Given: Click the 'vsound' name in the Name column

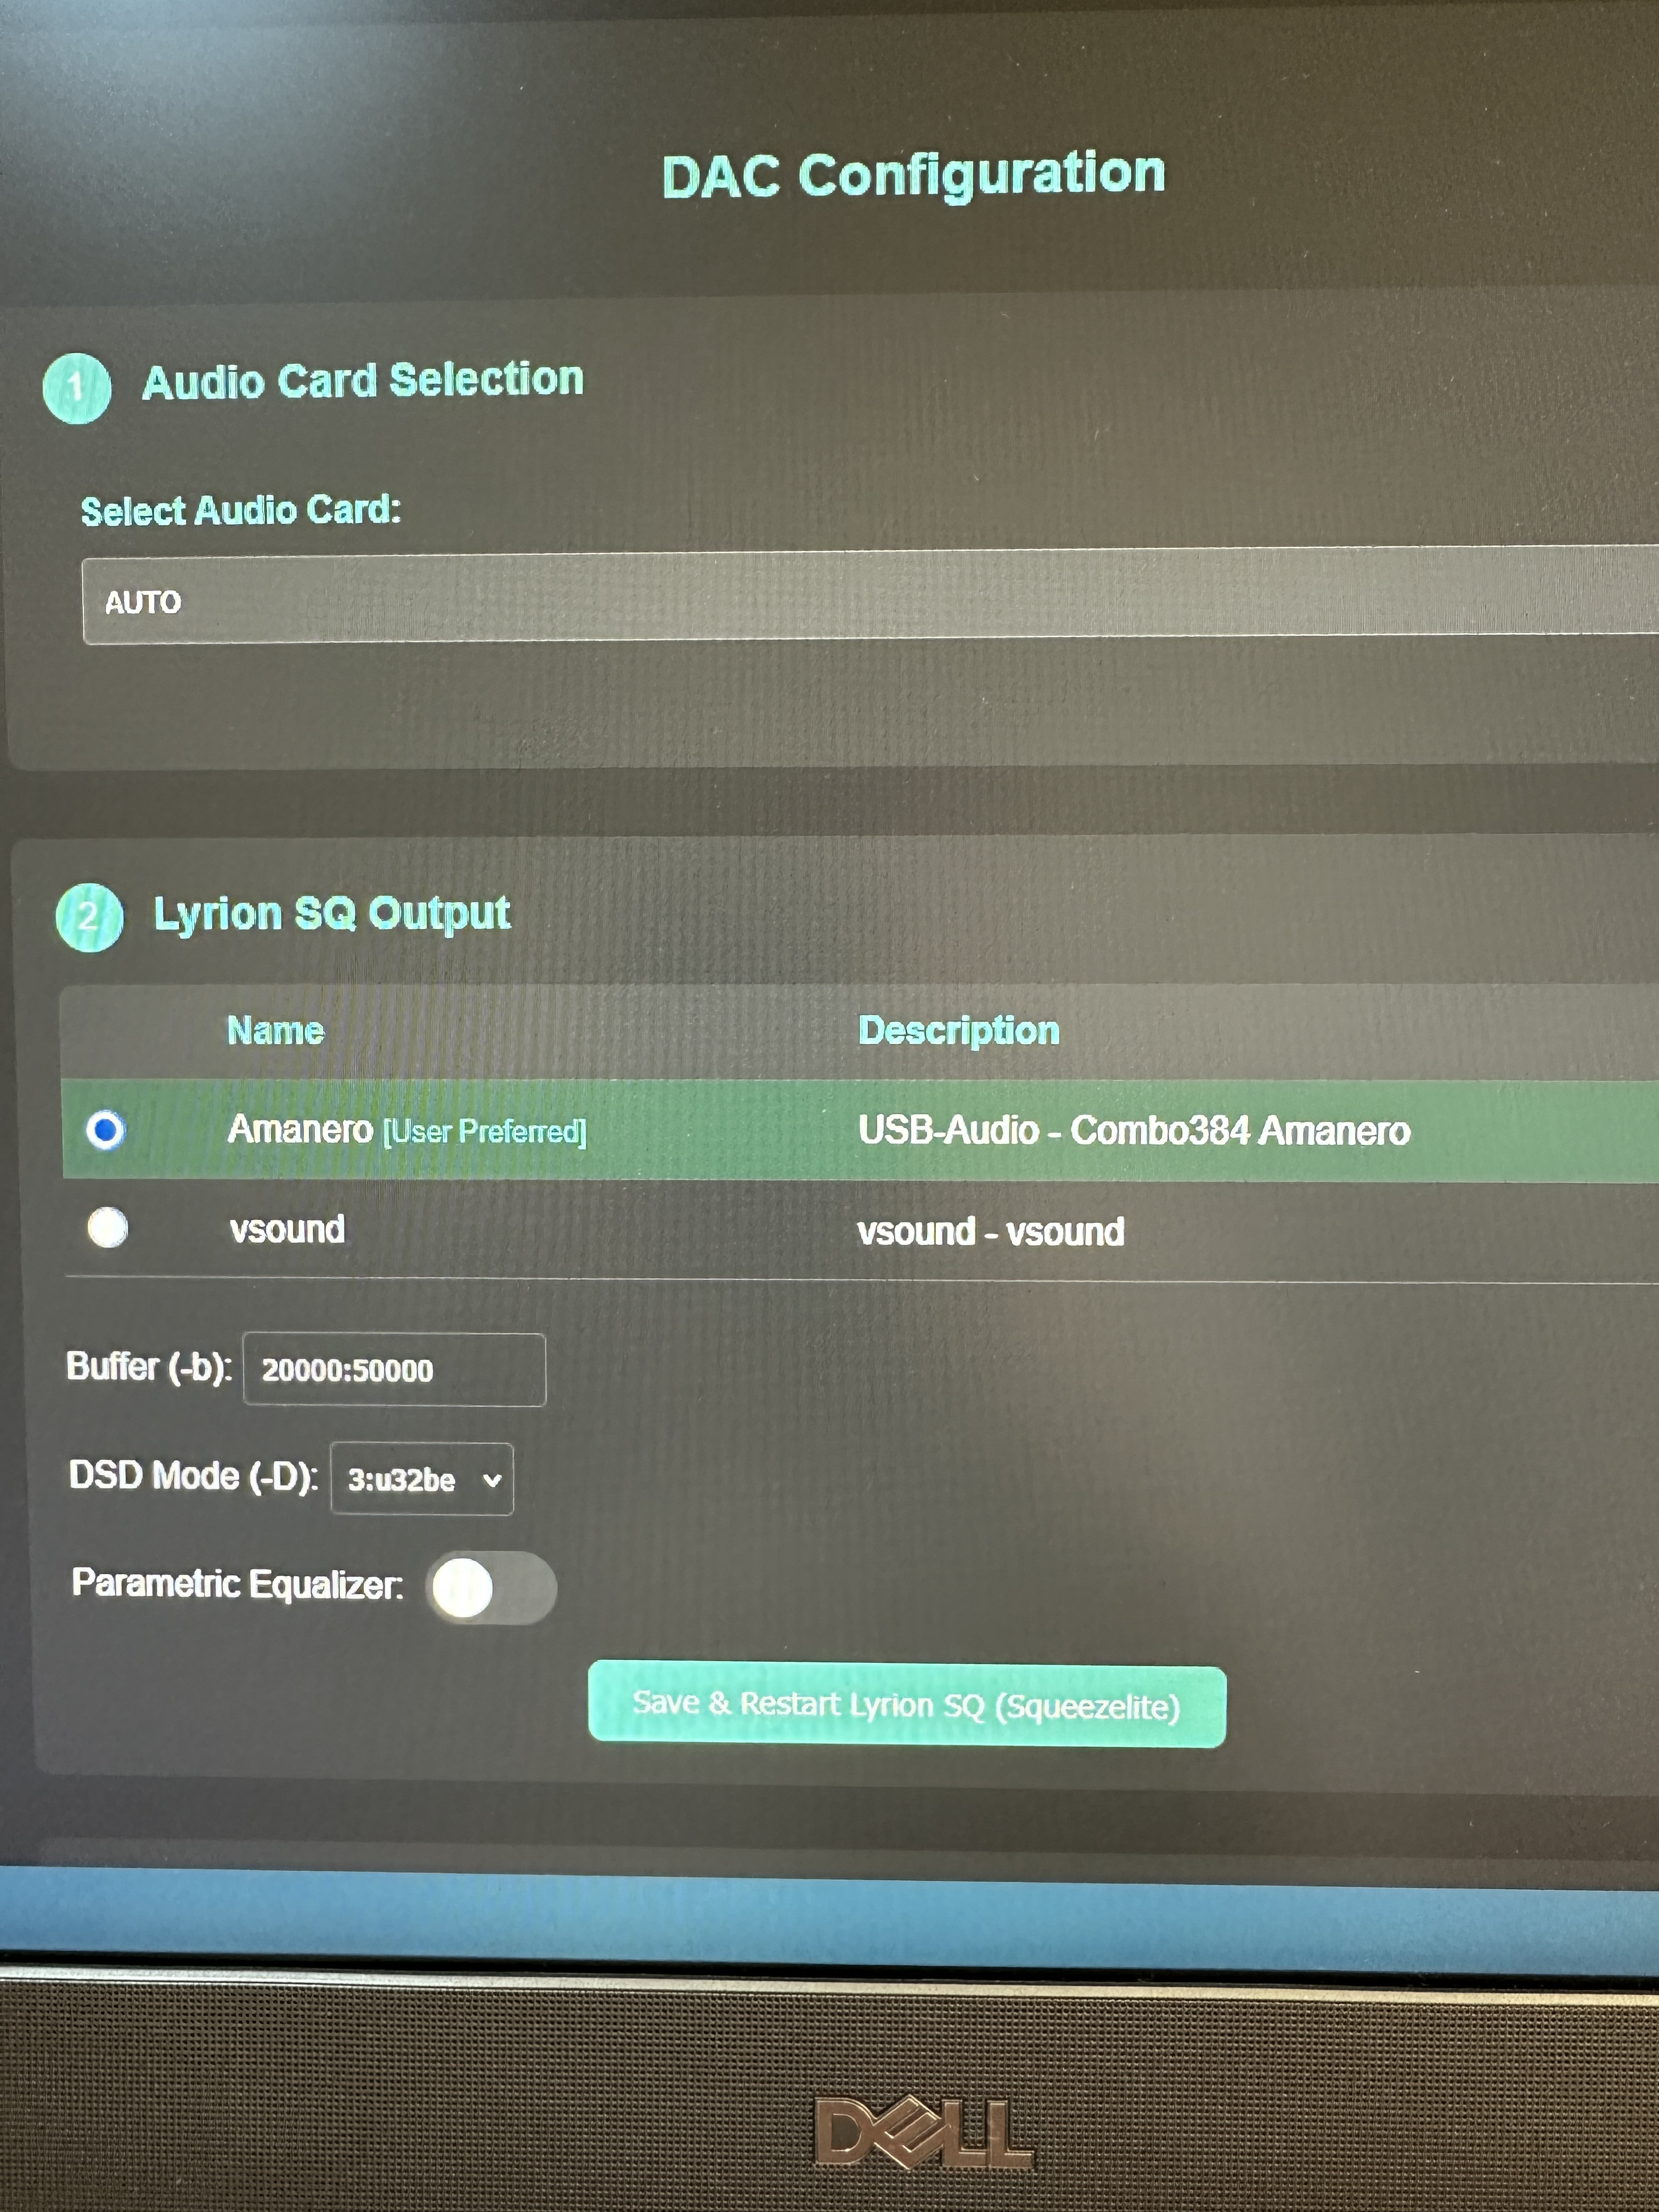Looking at the screenshot, I should coord(288,1229).
